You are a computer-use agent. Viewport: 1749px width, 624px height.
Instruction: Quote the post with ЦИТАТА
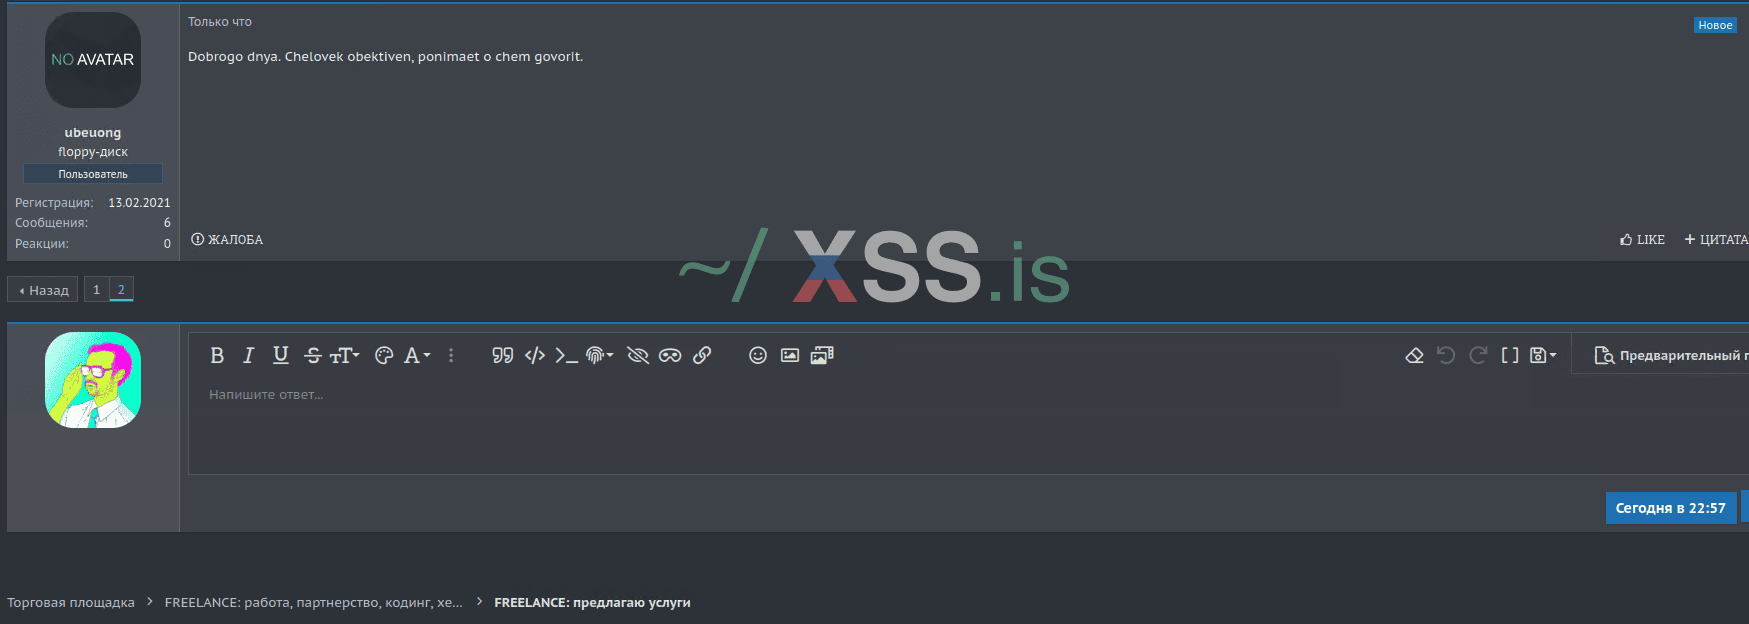(x=1716, y=240)
